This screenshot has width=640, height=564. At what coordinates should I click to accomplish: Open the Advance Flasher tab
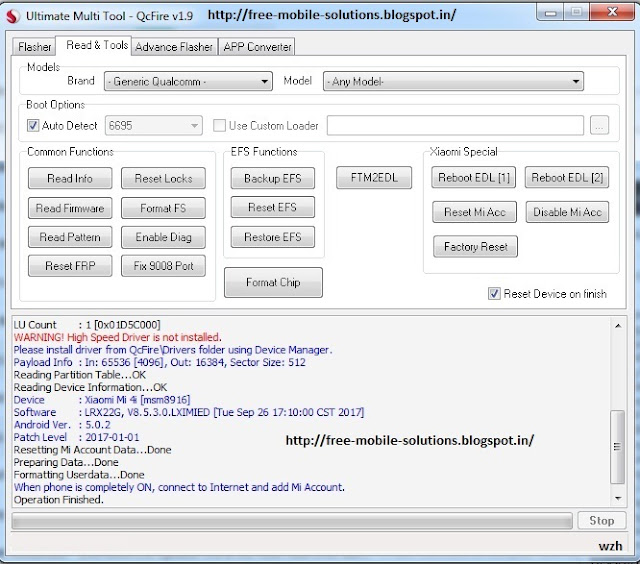point(174,47)
